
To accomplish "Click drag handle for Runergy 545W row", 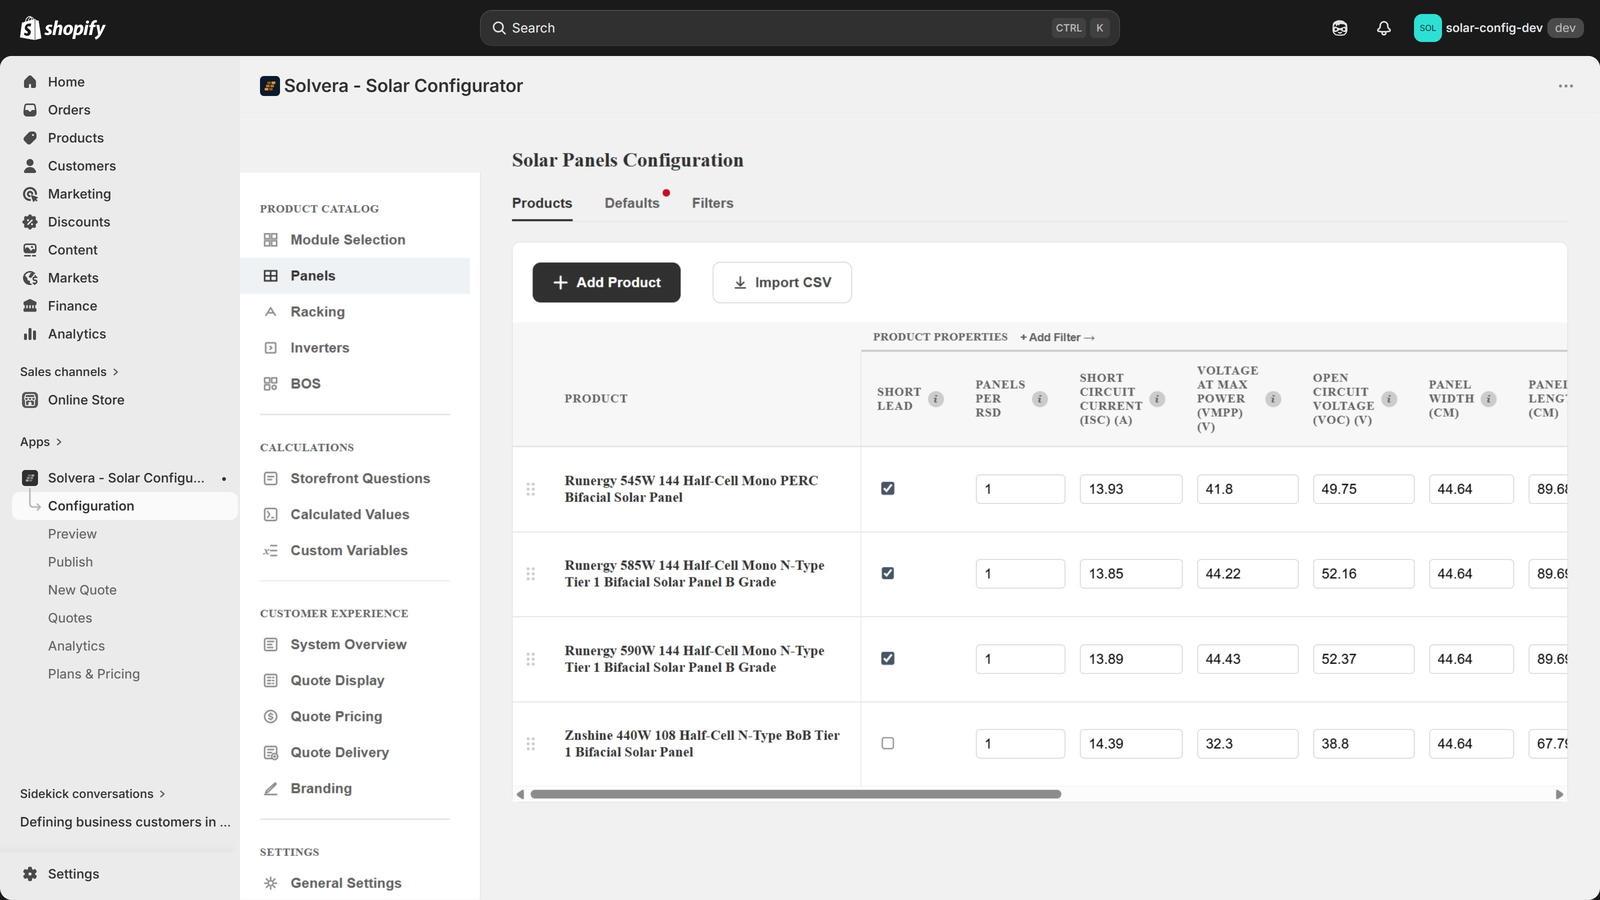I will click(x=531, y=489).
